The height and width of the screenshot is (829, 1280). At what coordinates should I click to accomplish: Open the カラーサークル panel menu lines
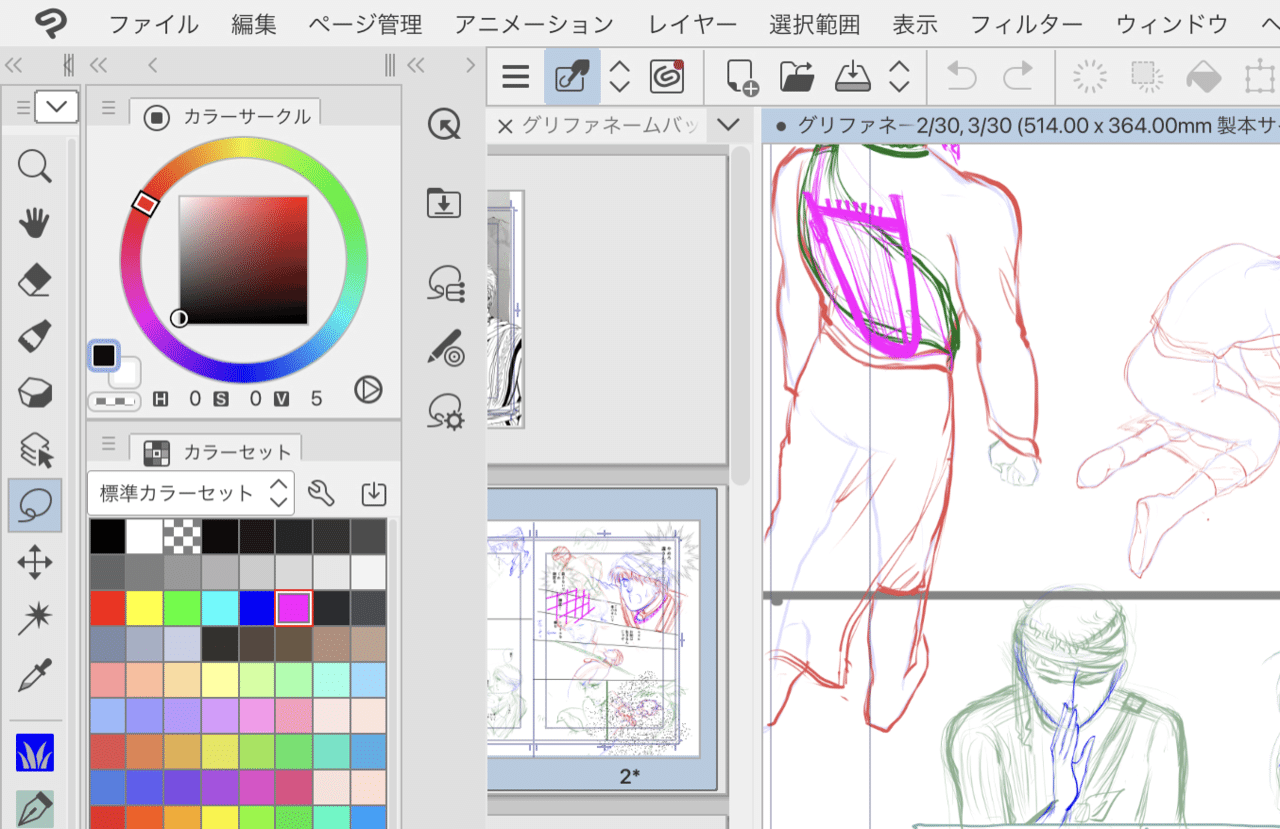pos(109,108)
